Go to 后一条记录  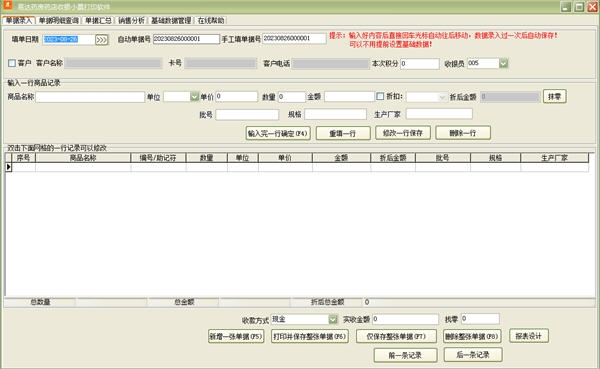(473, 355)
